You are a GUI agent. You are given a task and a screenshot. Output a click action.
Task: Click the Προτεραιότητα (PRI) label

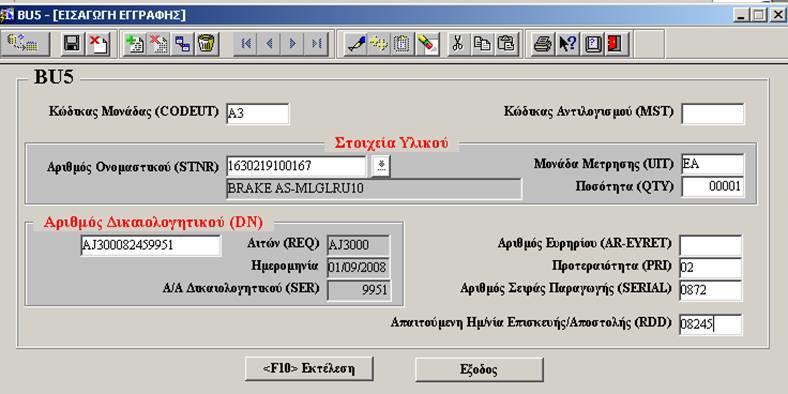612,265
